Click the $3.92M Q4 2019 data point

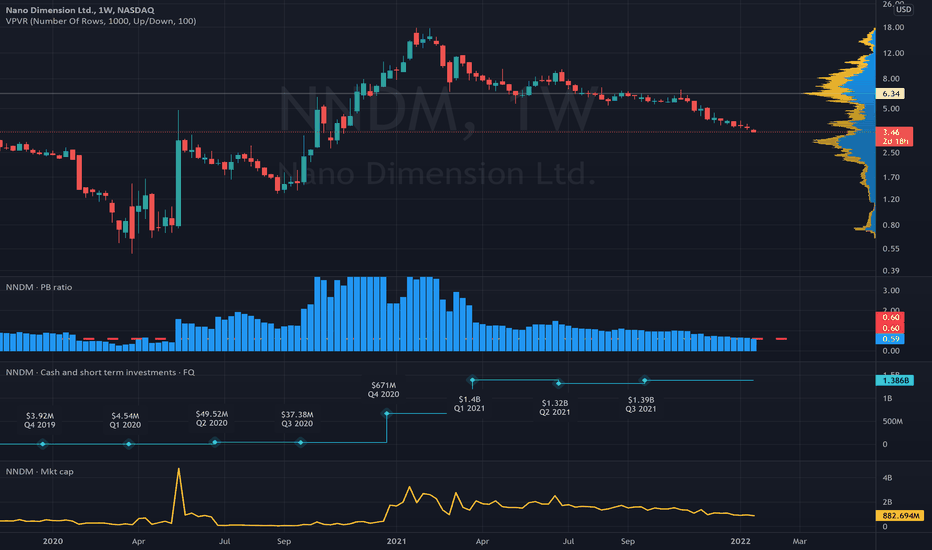[x=42, y=444]
